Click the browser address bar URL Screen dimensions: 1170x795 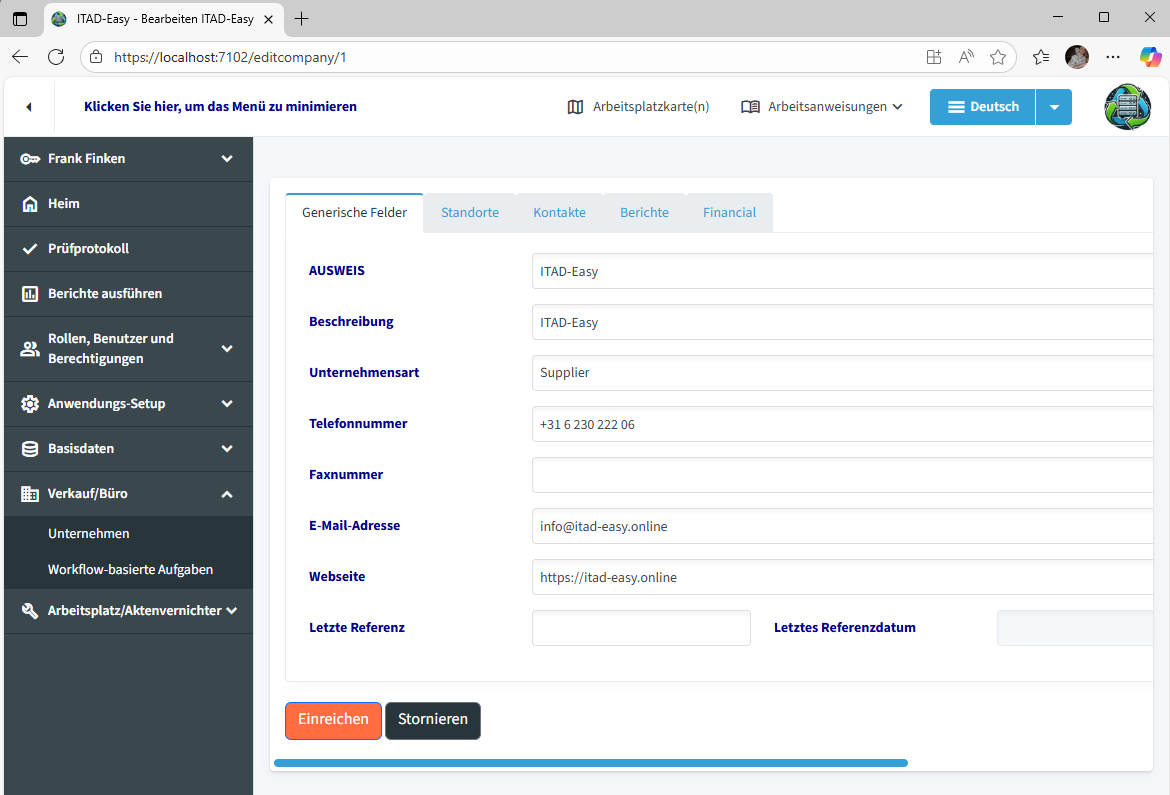tap(230, 57)
